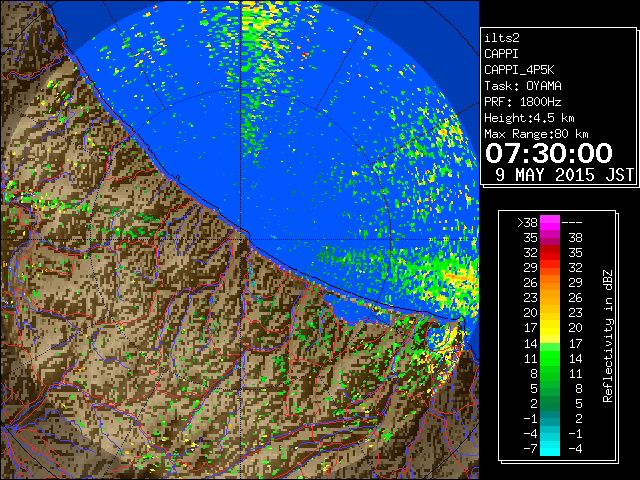Click the "CAPPI_4P5K" product name text
This screenshot has height=480, width=640.
pos(519,70)
